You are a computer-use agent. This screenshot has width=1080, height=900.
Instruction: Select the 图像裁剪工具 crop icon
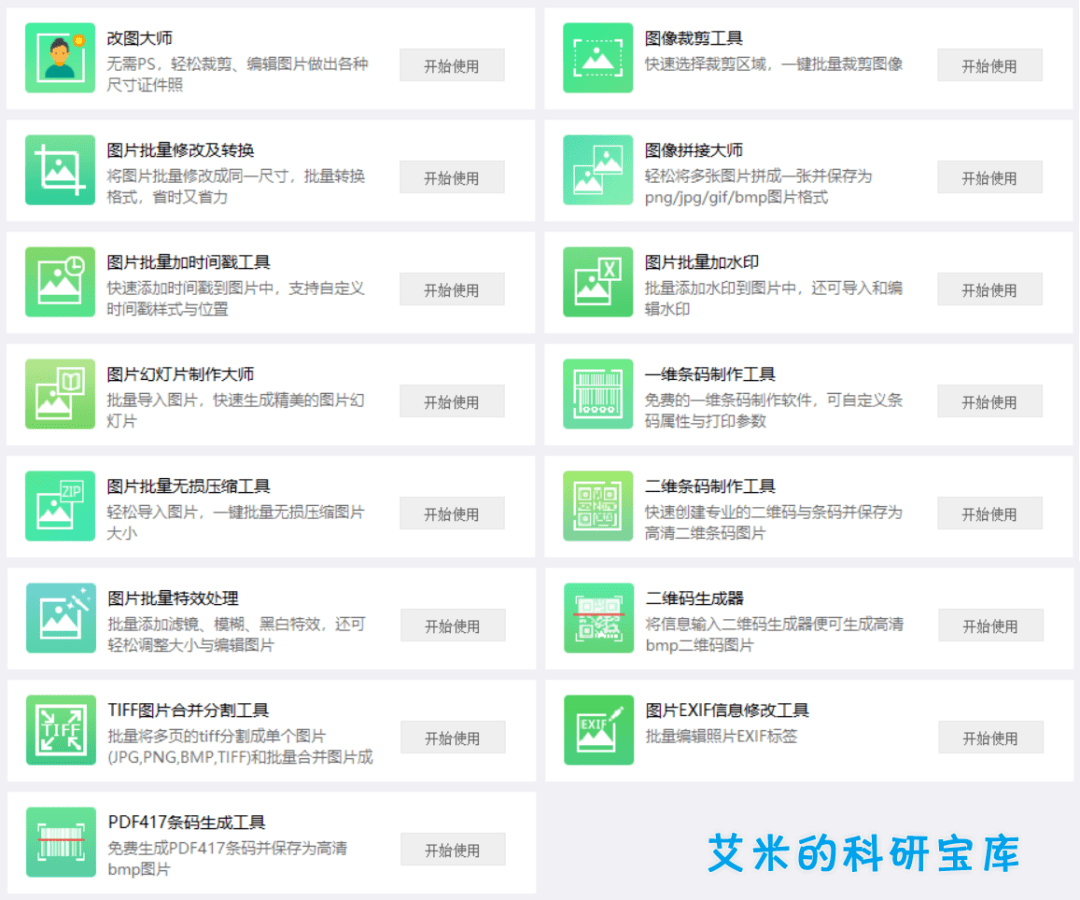coord(598,58)
